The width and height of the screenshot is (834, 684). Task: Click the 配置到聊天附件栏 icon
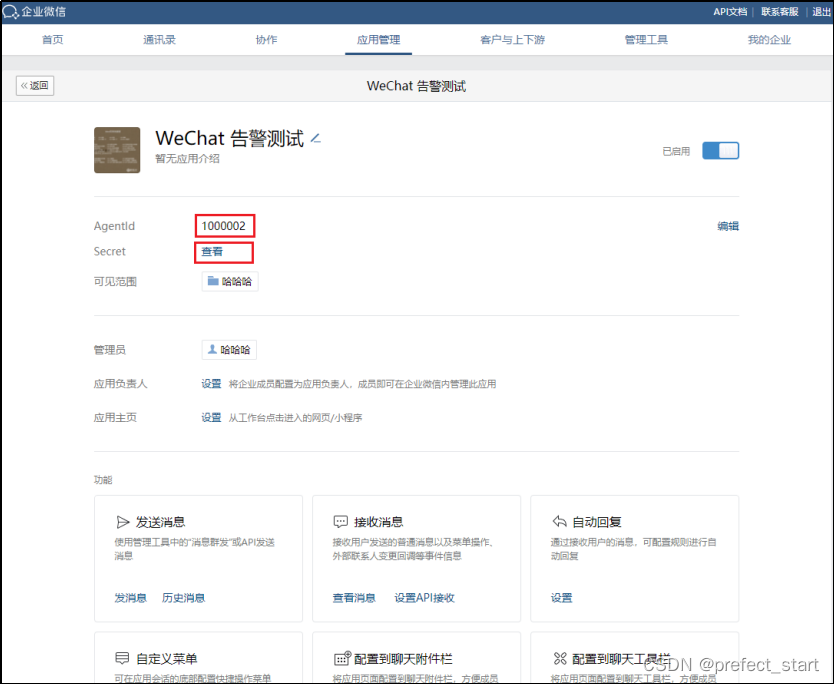click(x=343, y=658)
